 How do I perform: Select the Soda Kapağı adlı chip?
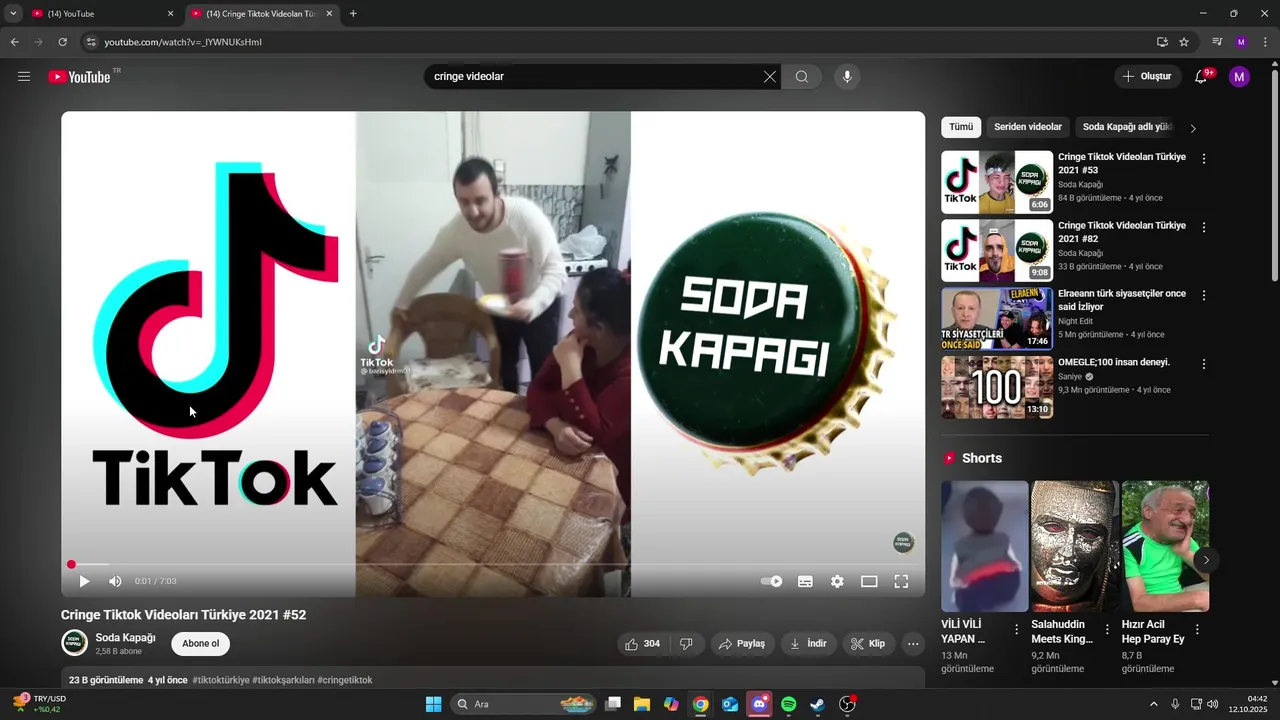[1127, 127]
